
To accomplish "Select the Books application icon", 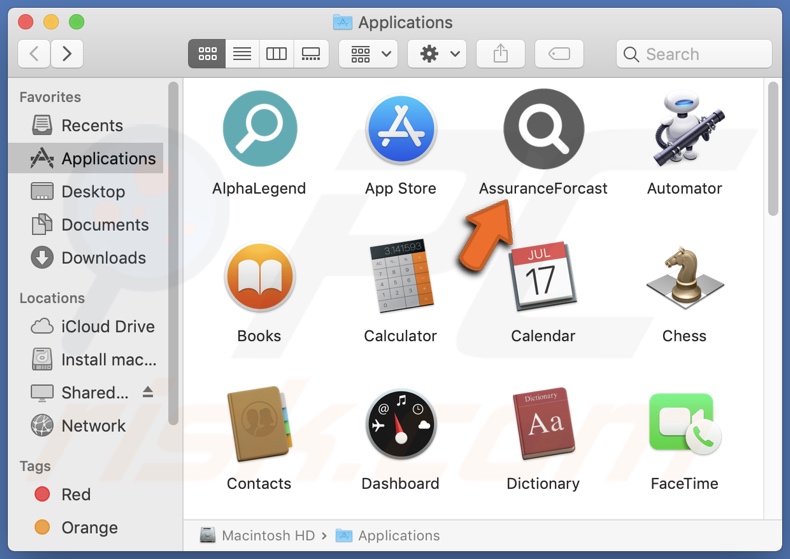I will tap(259, 277).
